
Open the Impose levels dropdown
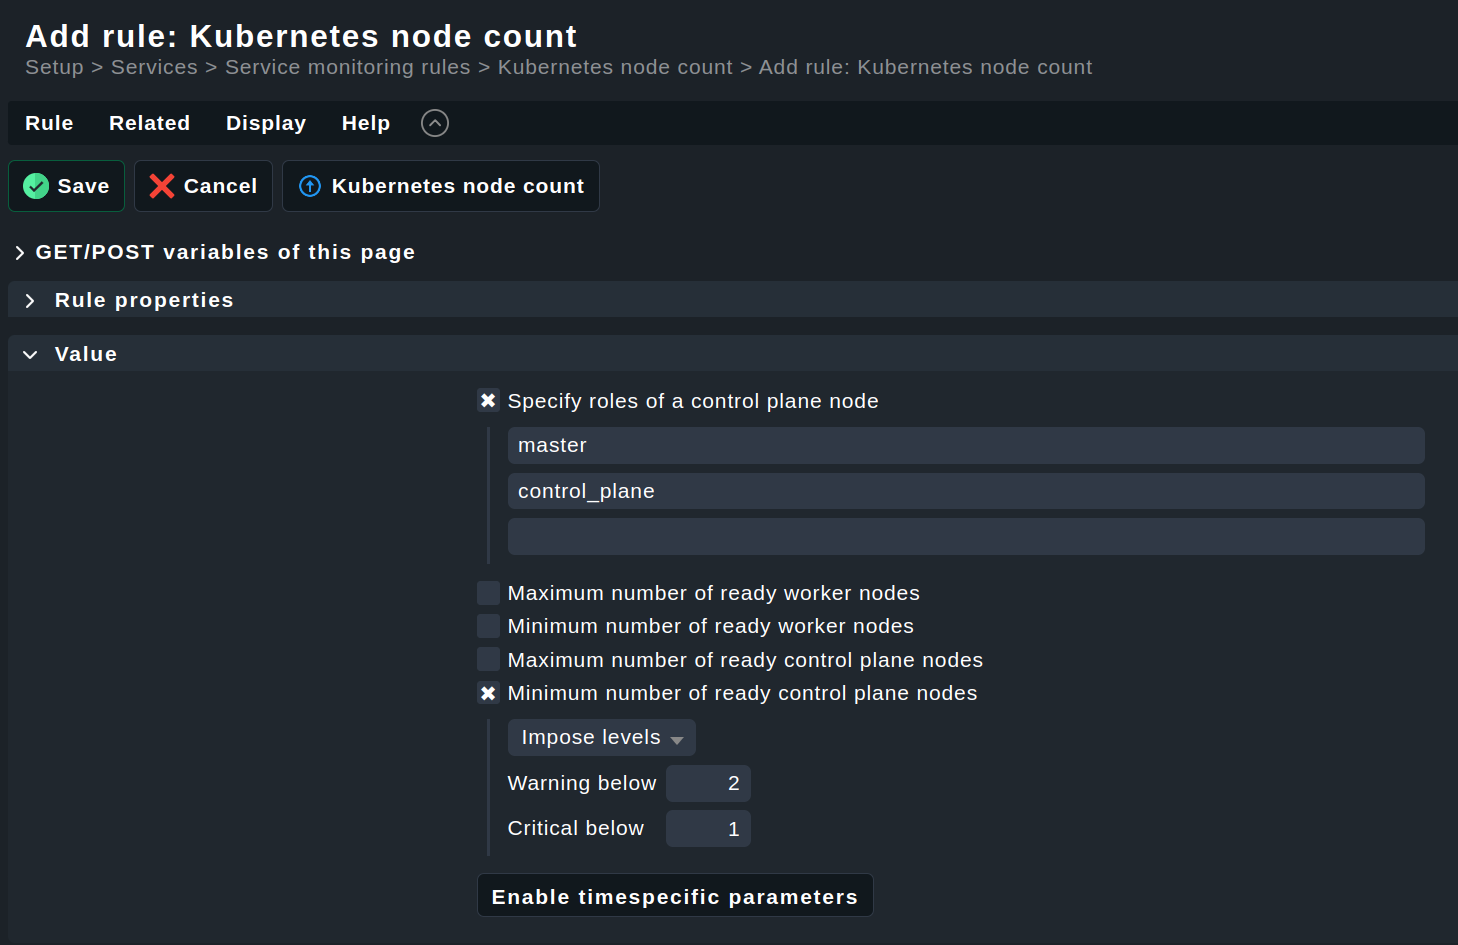(x=601, y=738)
